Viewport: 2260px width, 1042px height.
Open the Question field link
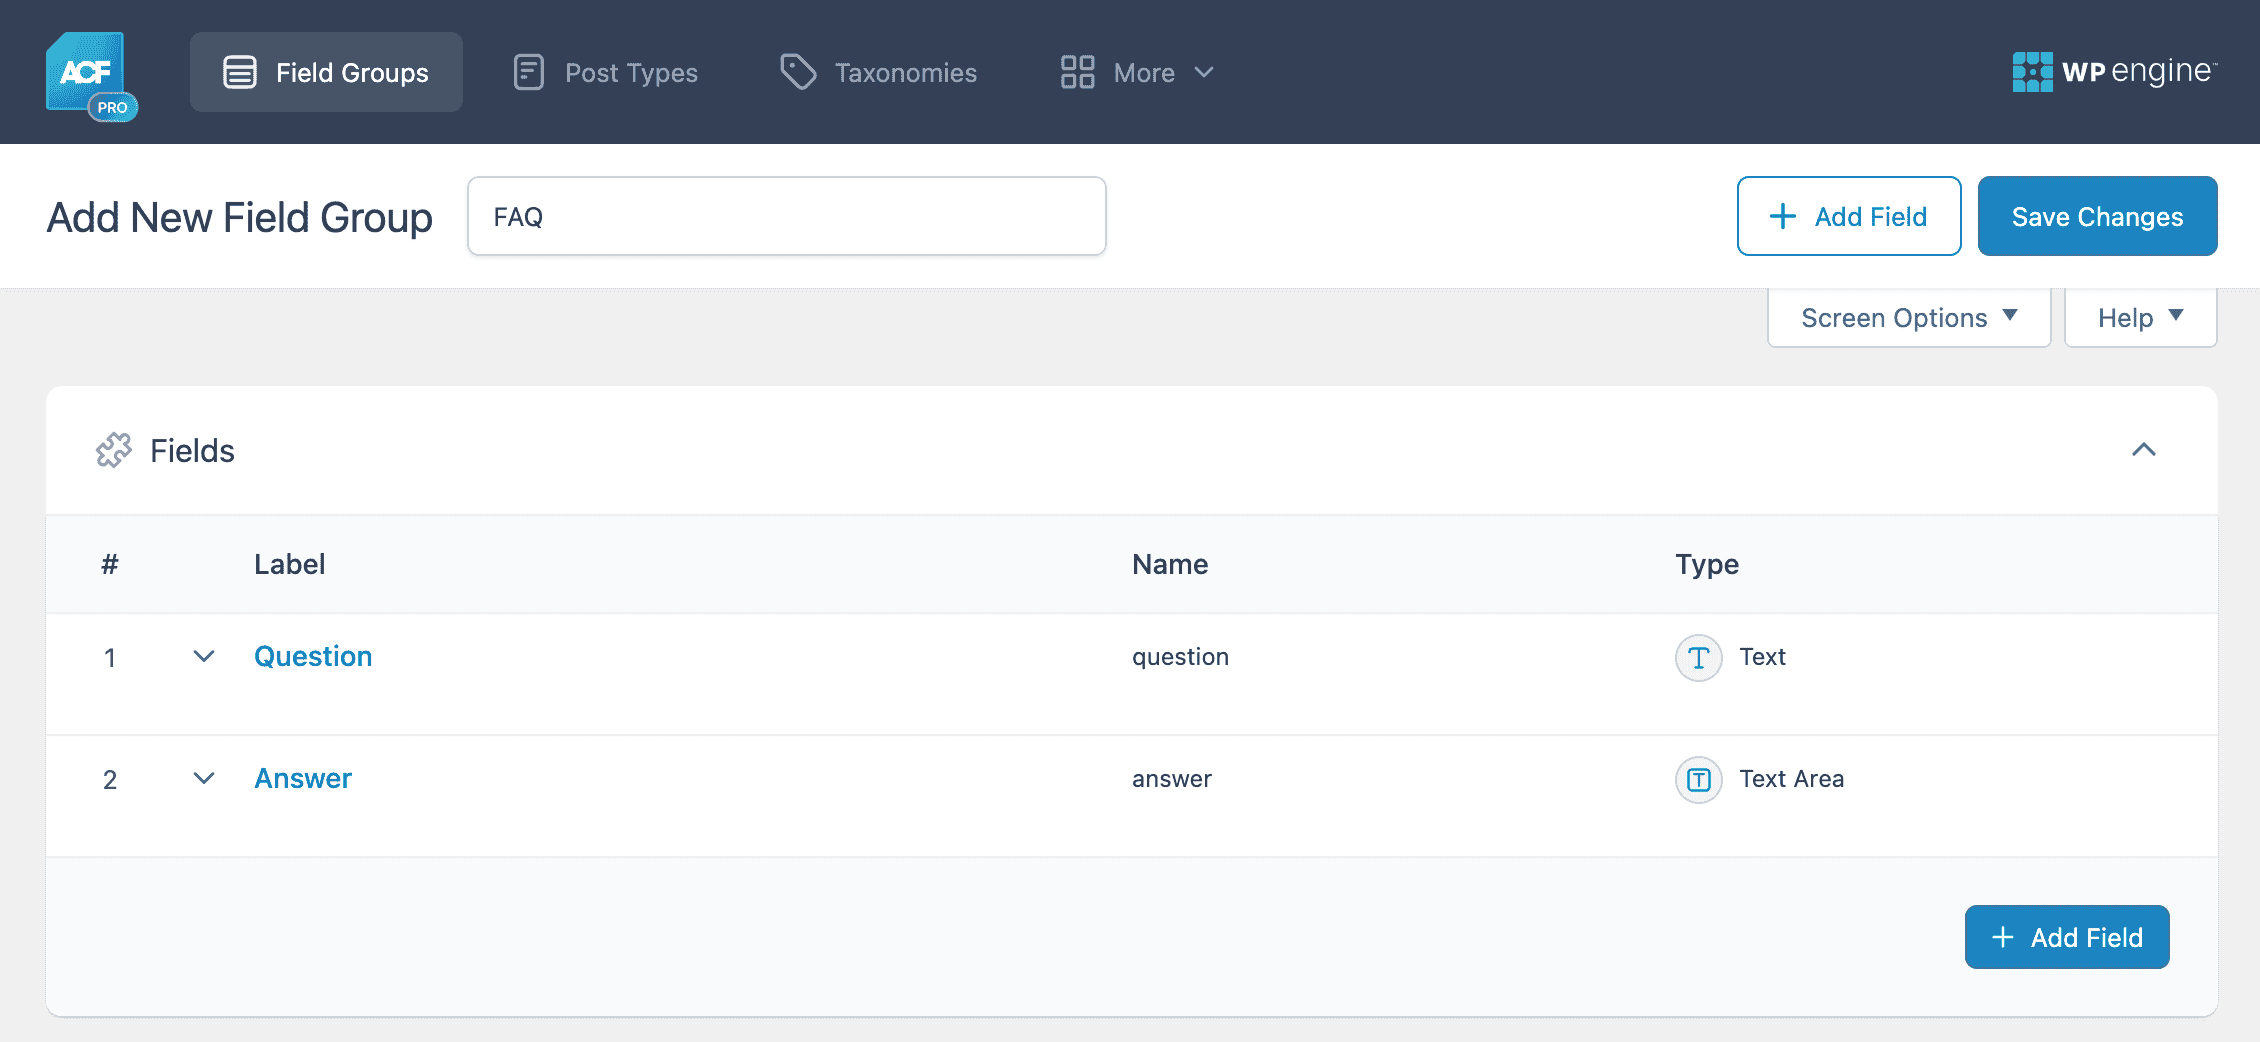(x=313, y=656)
